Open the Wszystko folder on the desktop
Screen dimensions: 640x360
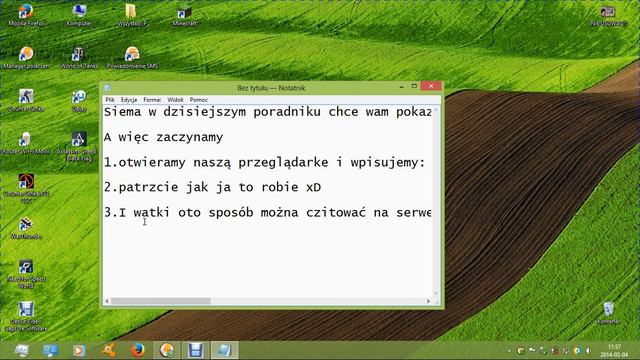pyautogui.click(x=132, y=15)
